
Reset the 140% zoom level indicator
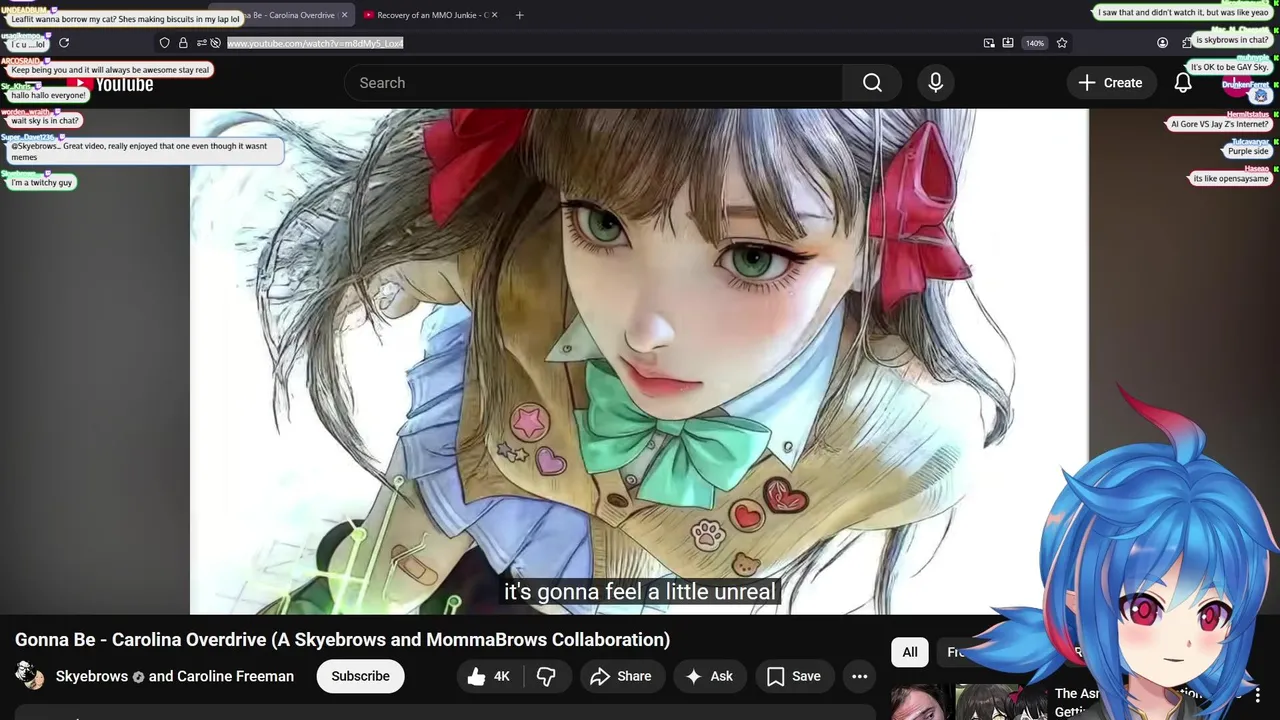[1035, 43]
